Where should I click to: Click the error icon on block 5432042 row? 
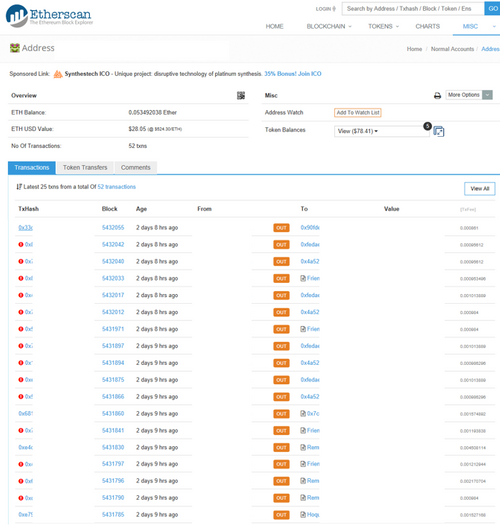click(21, 244)
